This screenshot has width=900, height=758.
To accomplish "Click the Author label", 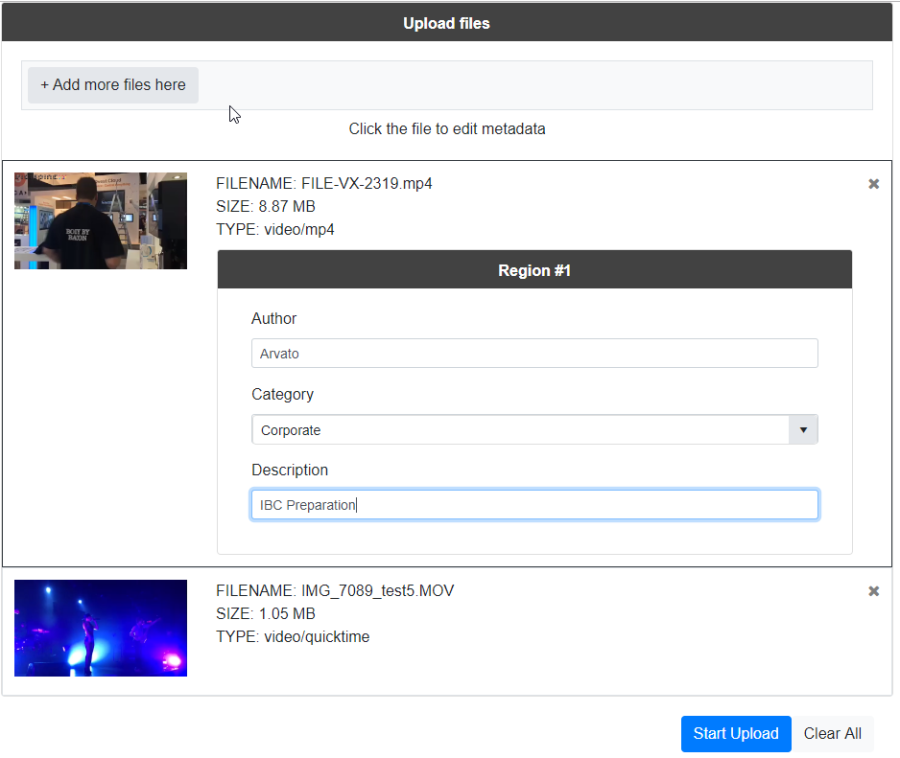I will tap(274, 319).
